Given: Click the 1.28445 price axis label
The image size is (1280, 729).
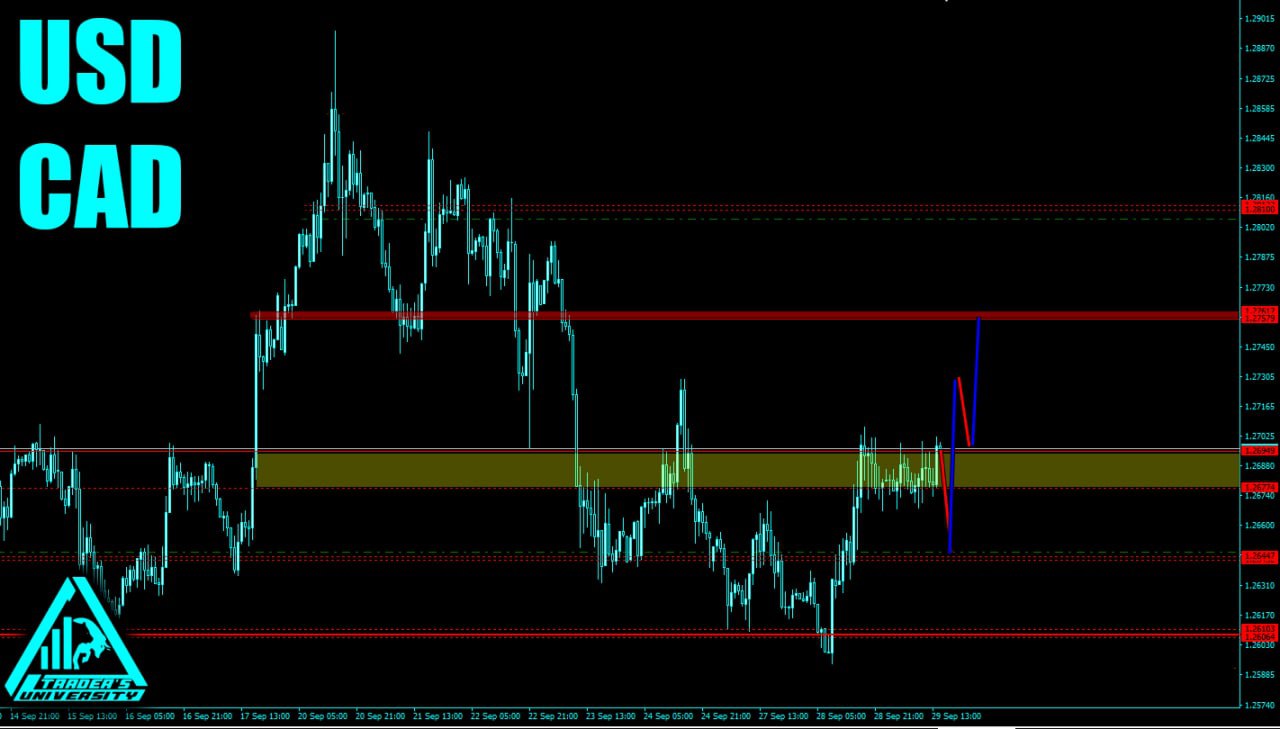Looking at the screenshot, I should pos(1260,138).
